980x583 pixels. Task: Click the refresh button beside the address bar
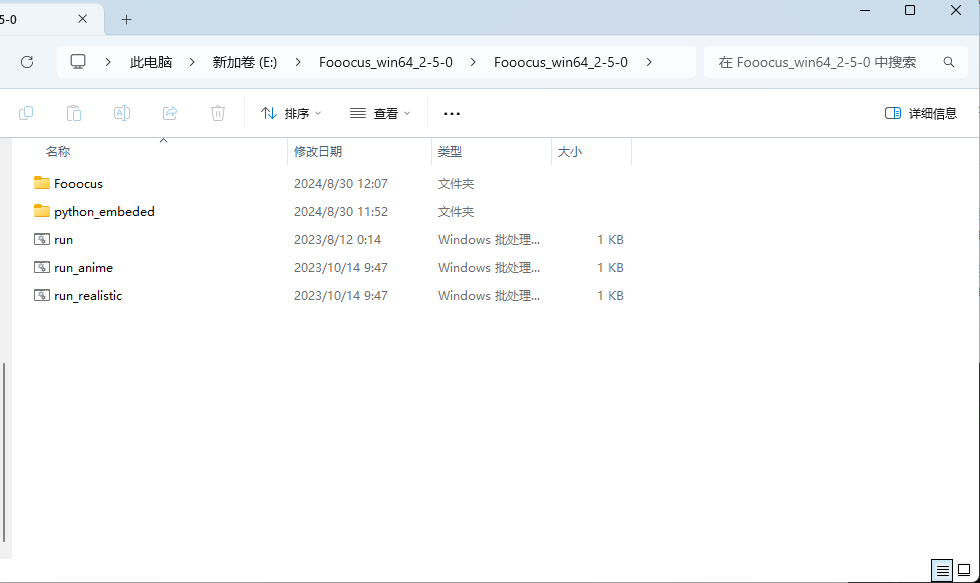27,62
